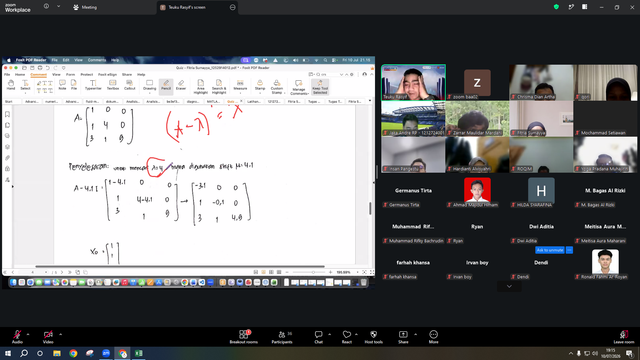Click the Foxit vertical scrollbar

tap(370, 208)
